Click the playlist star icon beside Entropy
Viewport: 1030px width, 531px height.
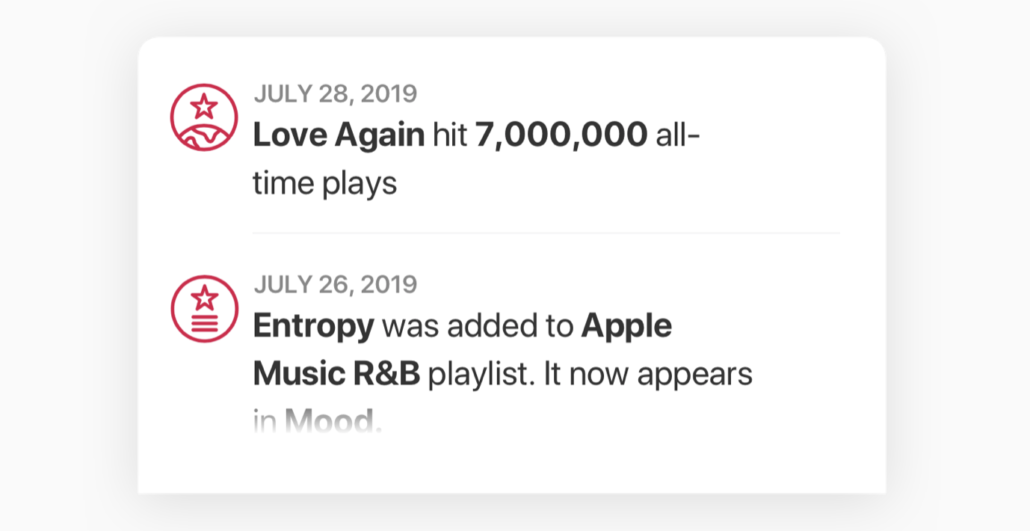205,308
